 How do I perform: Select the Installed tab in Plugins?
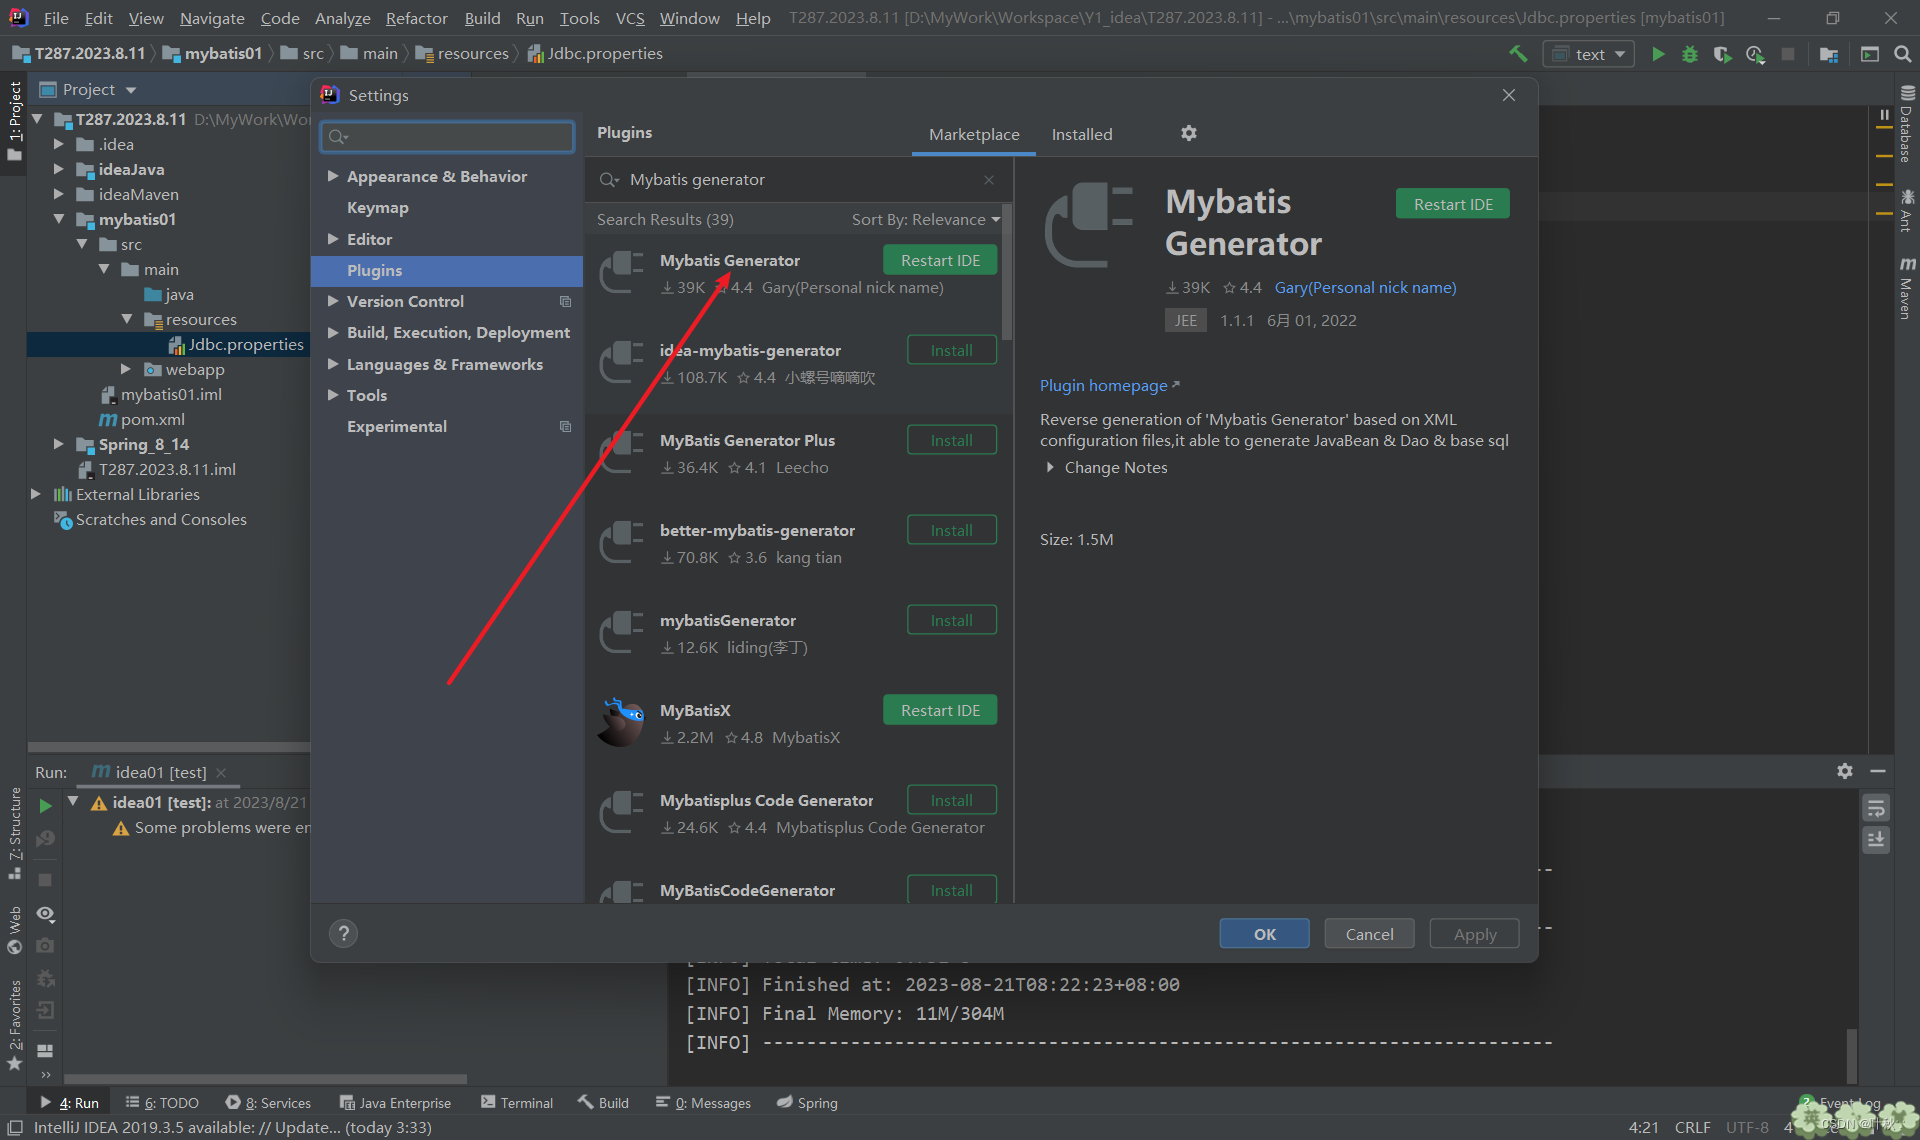pyautogui.click(x=1083, y=132)
